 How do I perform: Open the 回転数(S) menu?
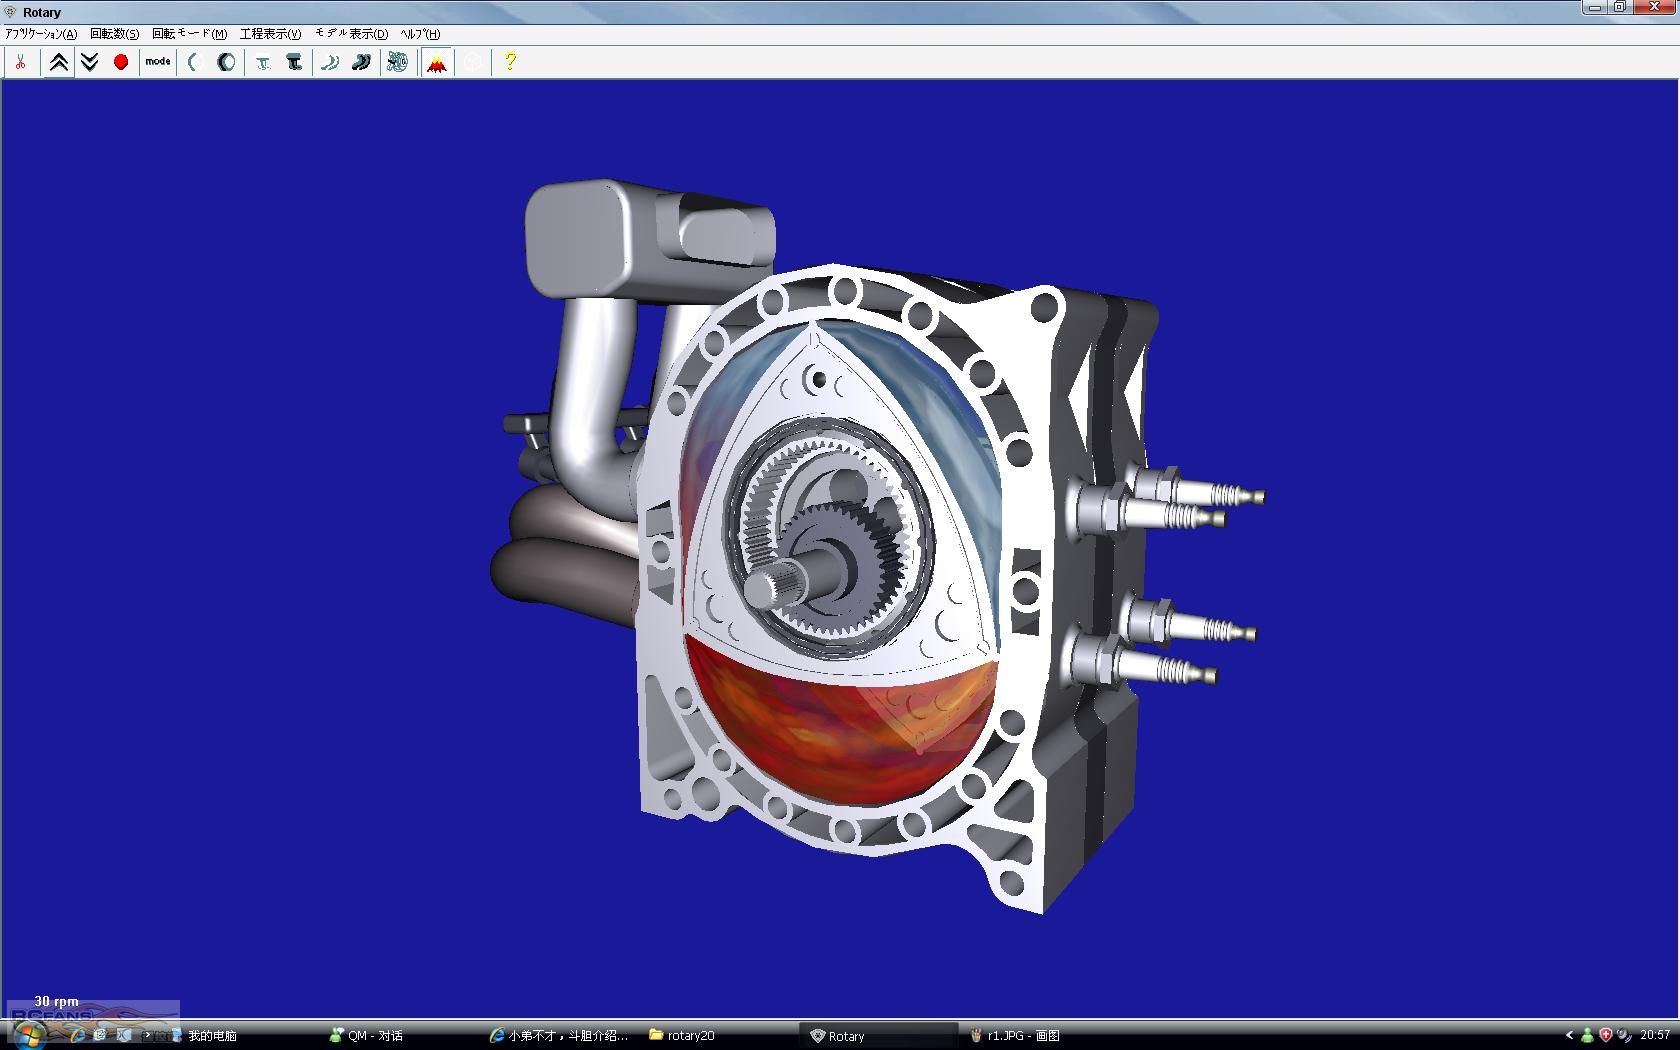click(115, 34)
